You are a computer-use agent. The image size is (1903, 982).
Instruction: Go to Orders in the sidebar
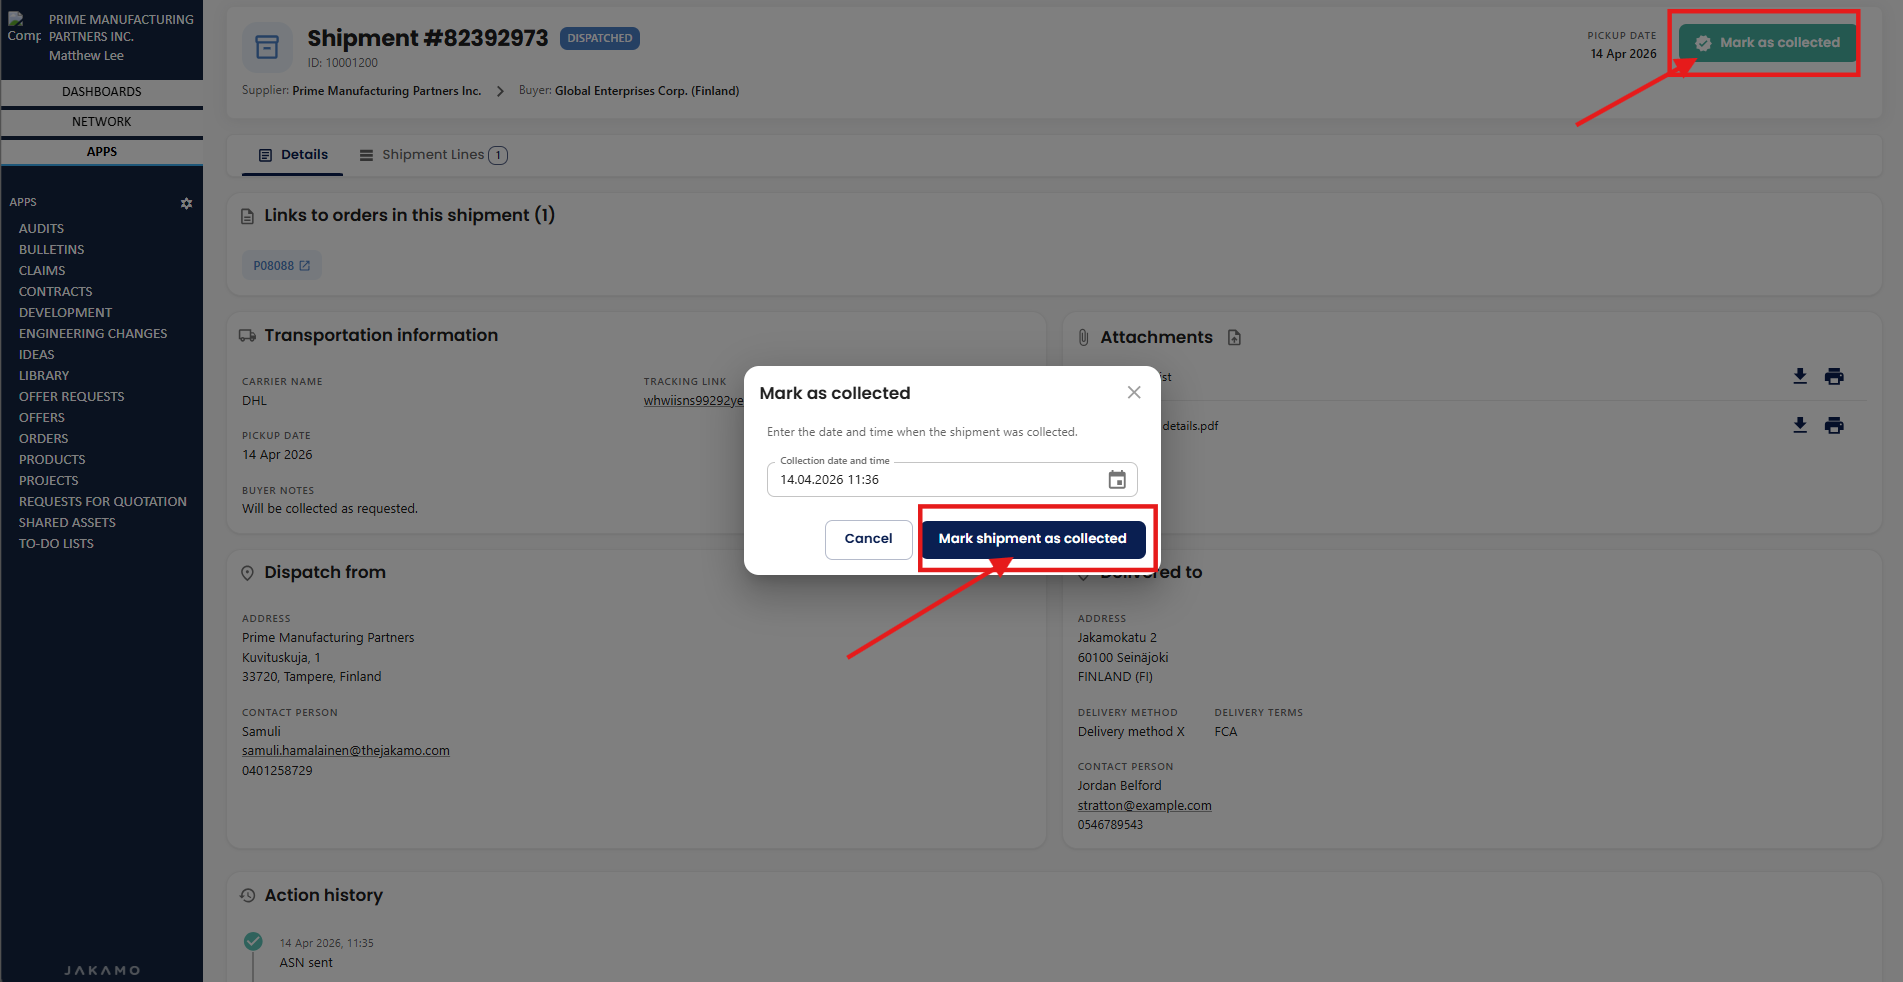[x=44, y=439]
